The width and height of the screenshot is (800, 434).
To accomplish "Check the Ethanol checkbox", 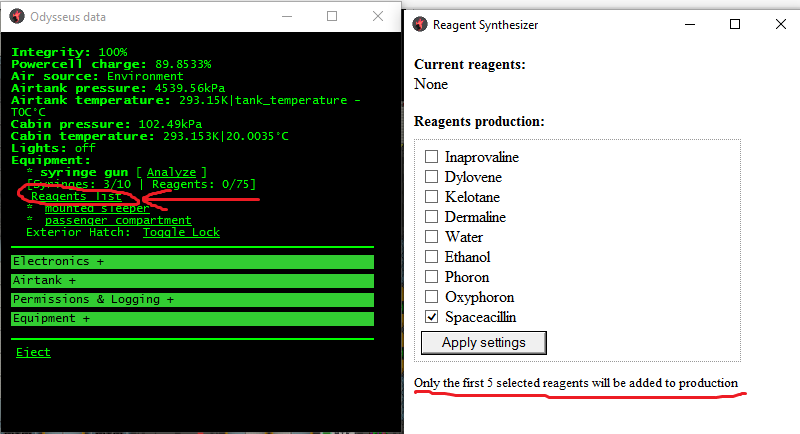I will click(432, 257).
